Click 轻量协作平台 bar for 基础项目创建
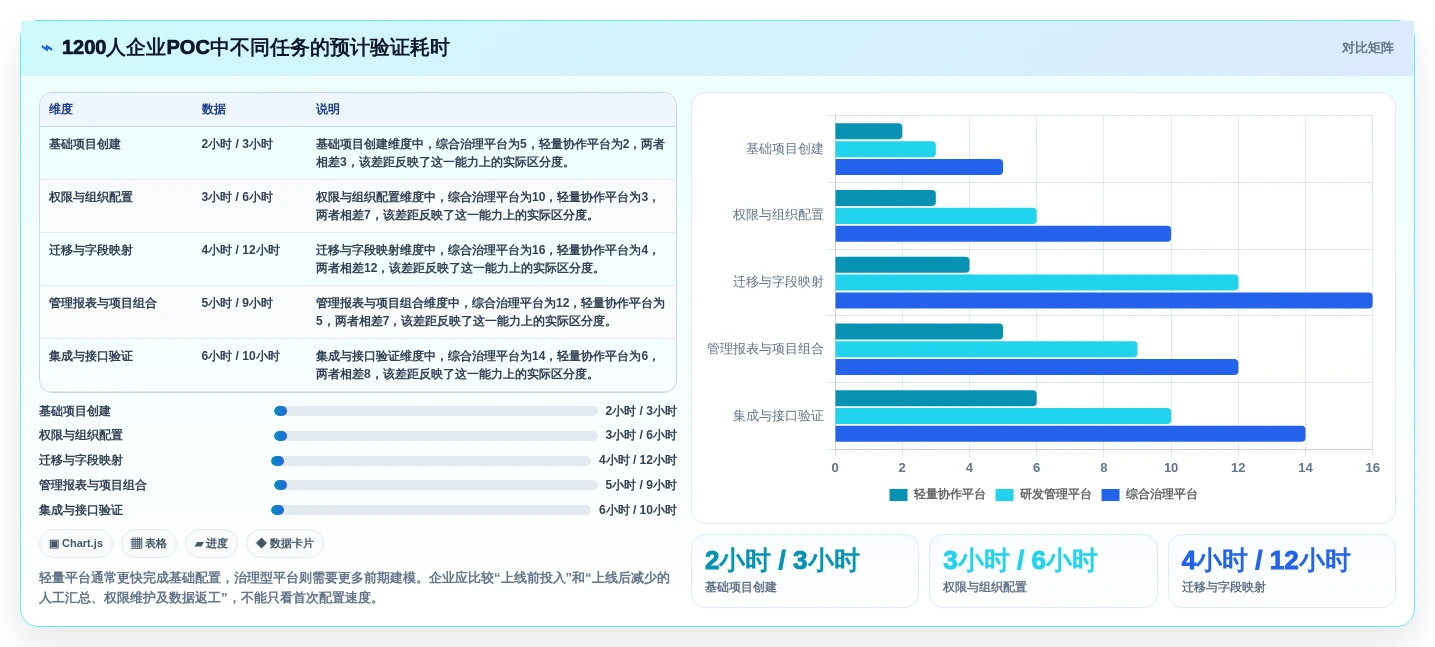This screenshot has height=647, width=1435. 869,131
